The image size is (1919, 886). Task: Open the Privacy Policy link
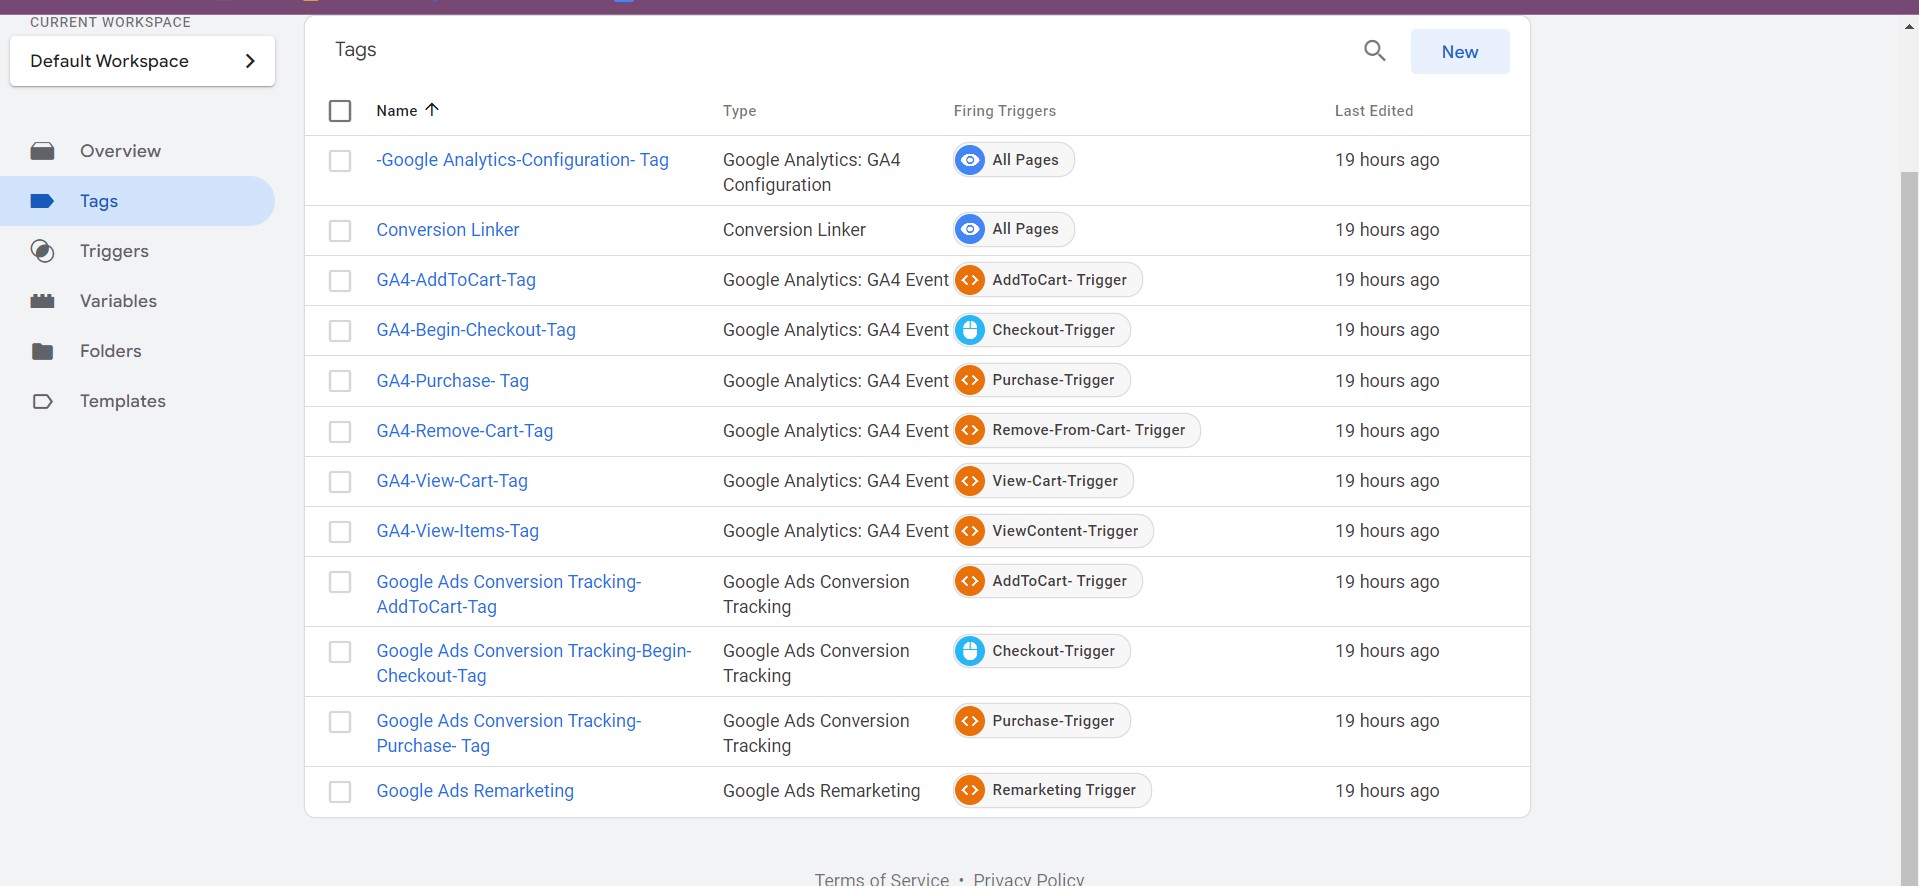click(1028, 878)
